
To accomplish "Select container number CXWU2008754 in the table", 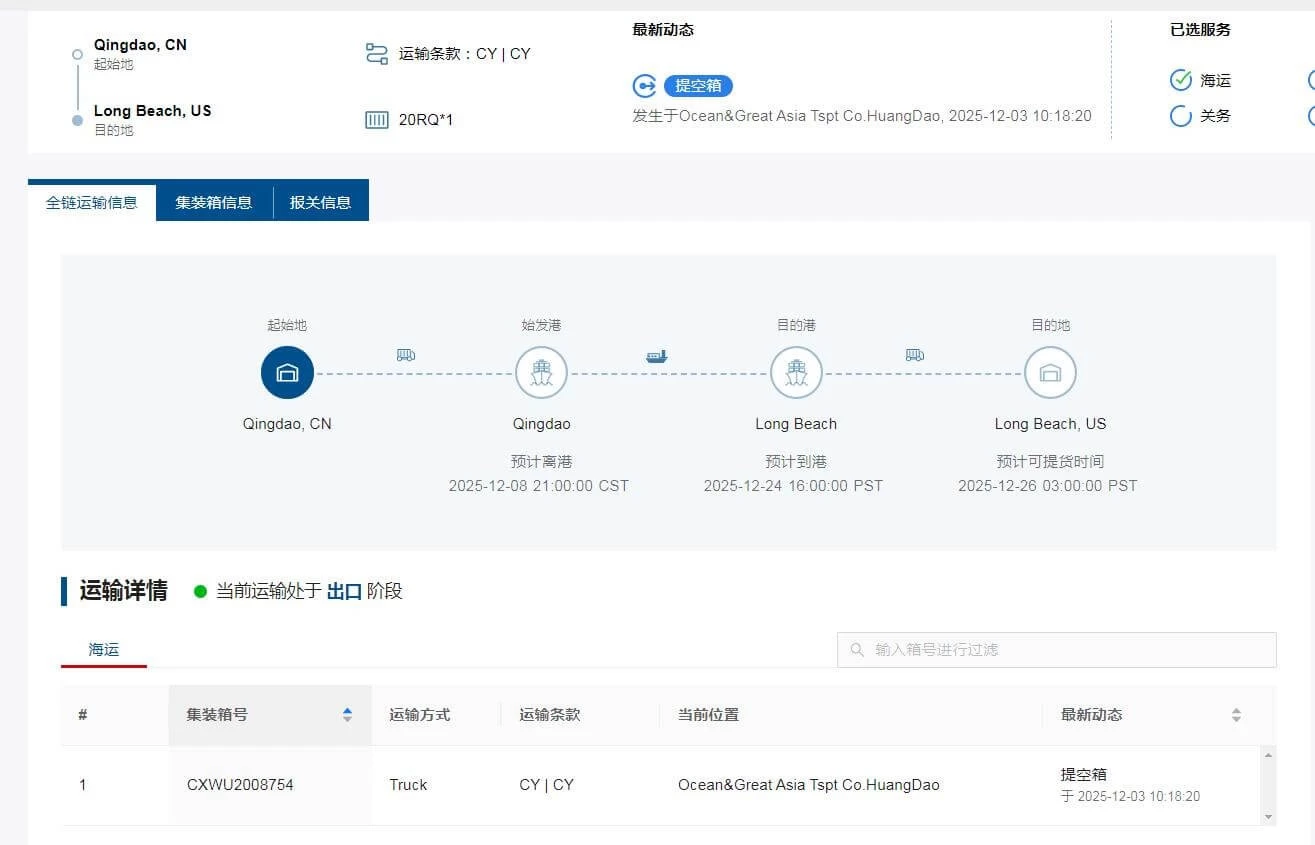I will click(x=240, y=784).
